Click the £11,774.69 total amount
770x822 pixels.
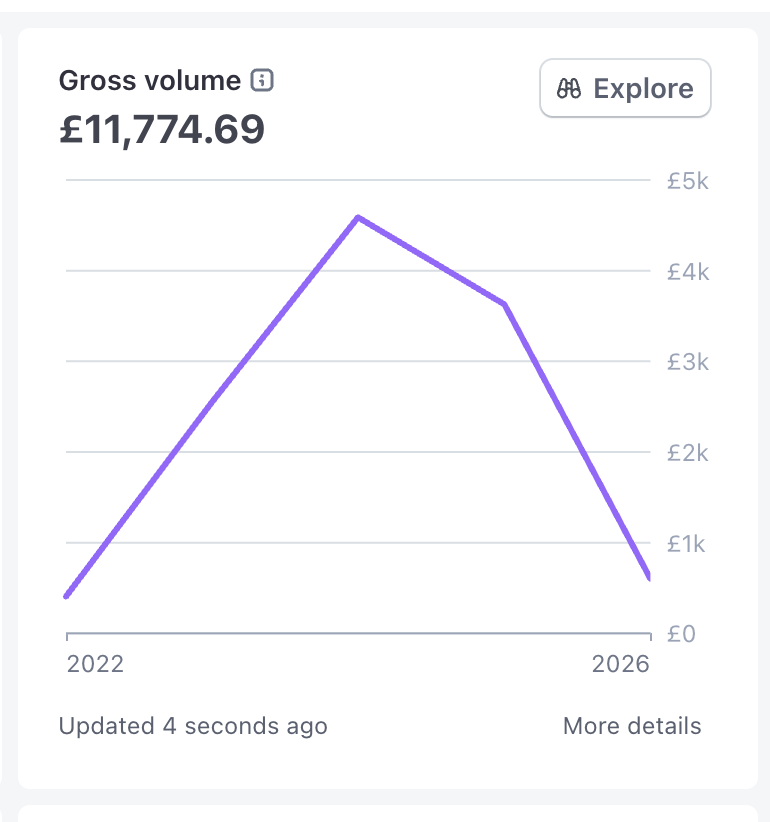point(162,130)
